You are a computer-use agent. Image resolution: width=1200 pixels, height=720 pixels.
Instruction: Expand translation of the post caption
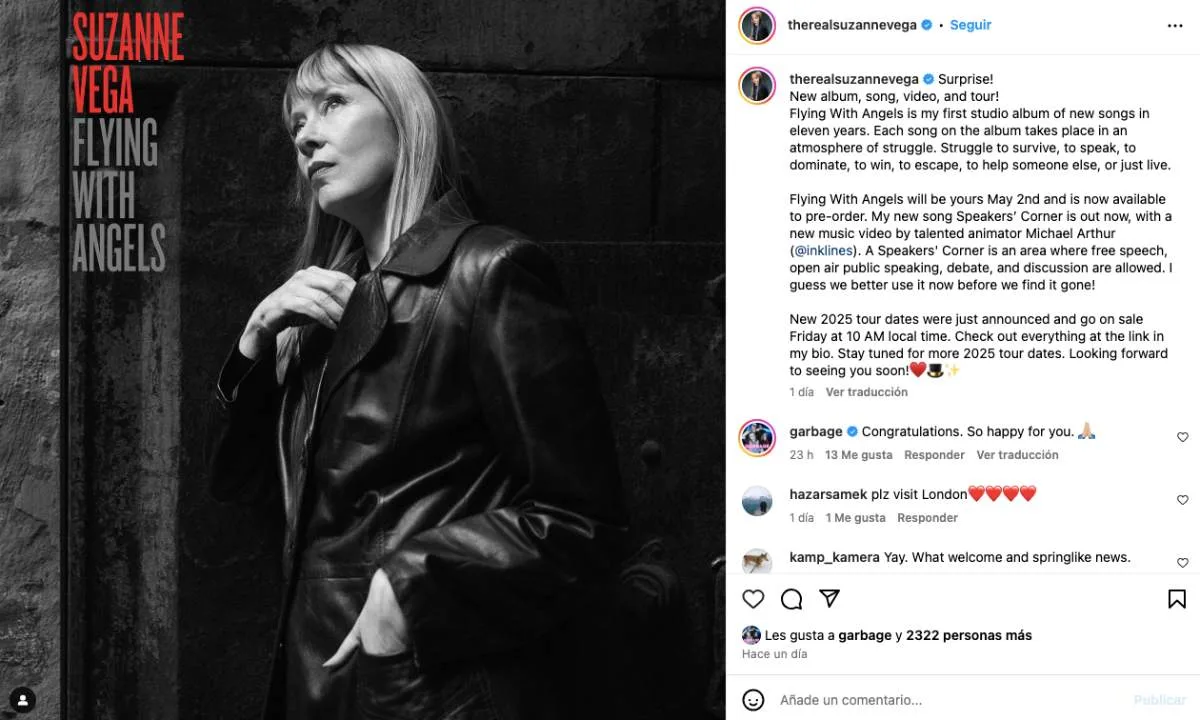(866, 392)
